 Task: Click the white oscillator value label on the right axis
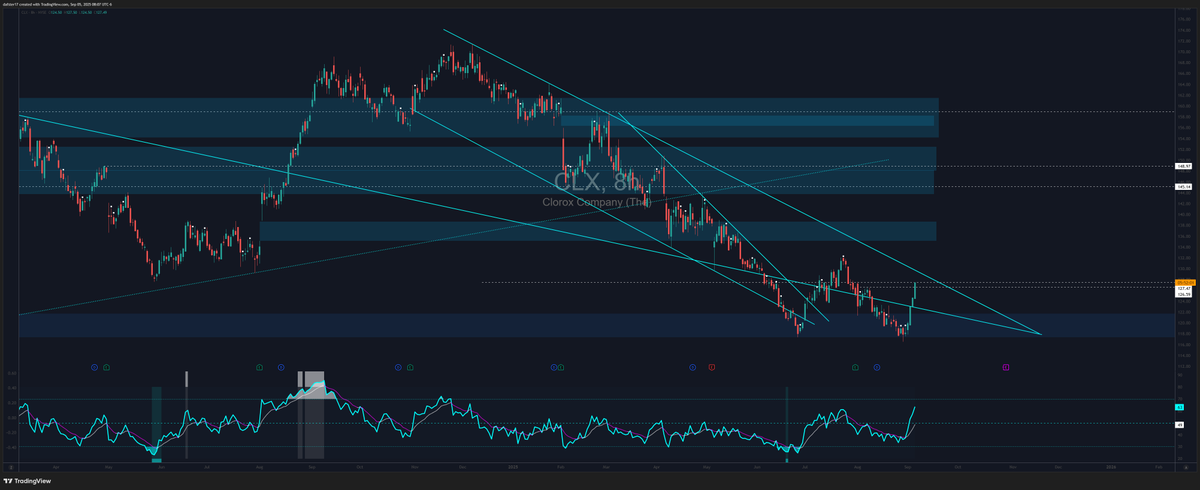(x=1180, y=424)
